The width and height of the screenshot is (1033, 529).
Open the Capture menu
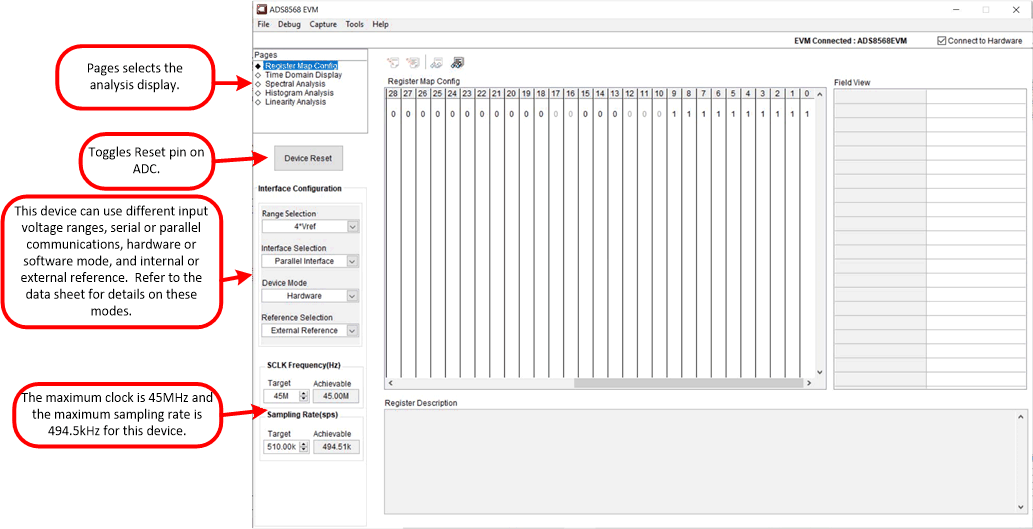coord(323,24)
